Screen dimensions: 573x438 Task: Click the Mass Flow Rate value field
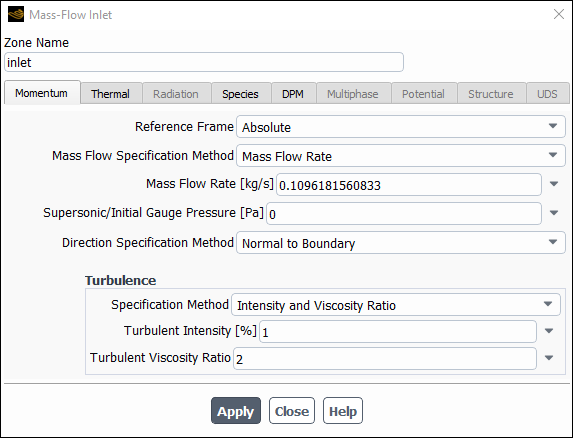pos(409,185)
